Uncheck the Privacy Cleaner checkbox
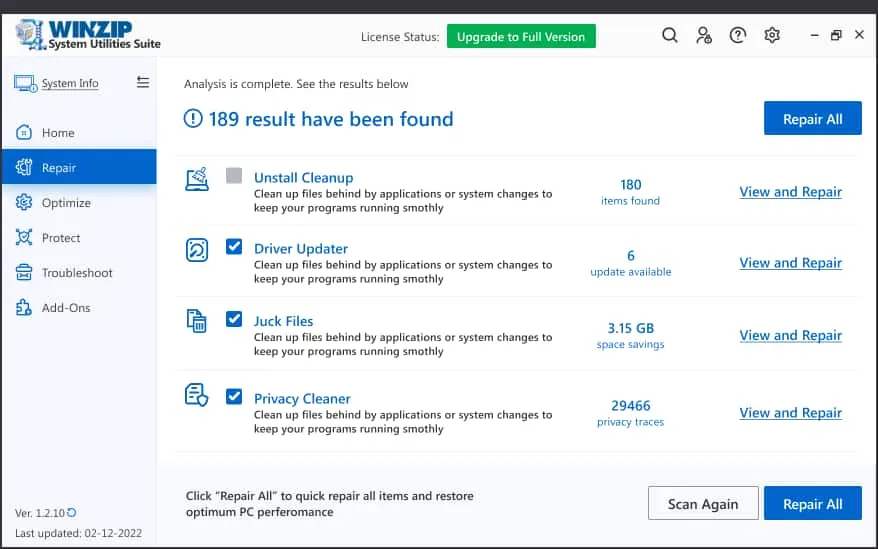Screen dimensions: 878x549 coord(234,397)
